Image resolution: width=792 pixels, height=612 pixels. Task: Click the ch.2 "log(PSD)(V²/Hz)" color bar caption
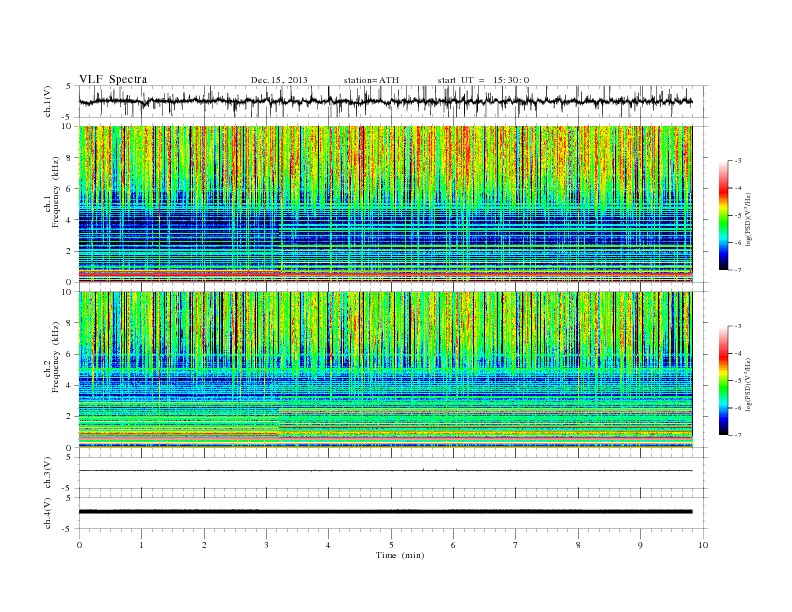tap(749, 385)
